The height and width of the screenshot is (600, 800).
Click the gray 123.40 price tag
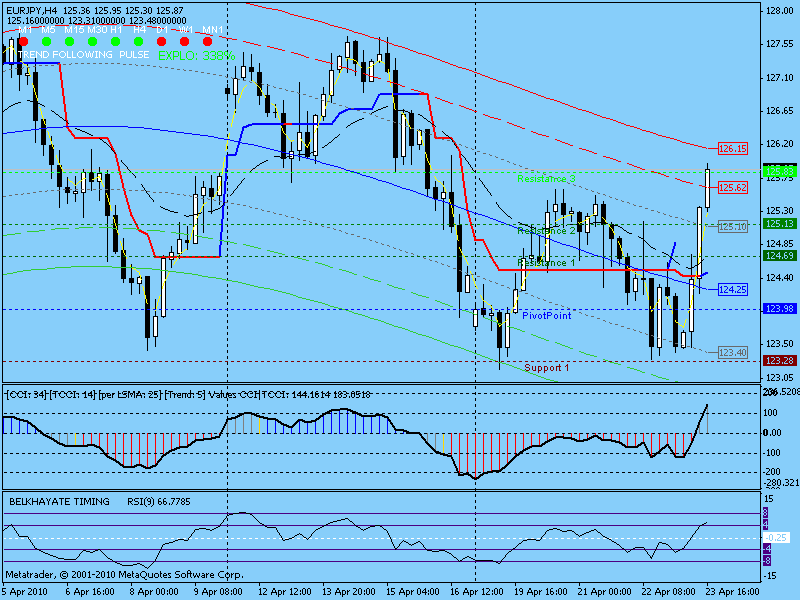click(x=733, y=352)
